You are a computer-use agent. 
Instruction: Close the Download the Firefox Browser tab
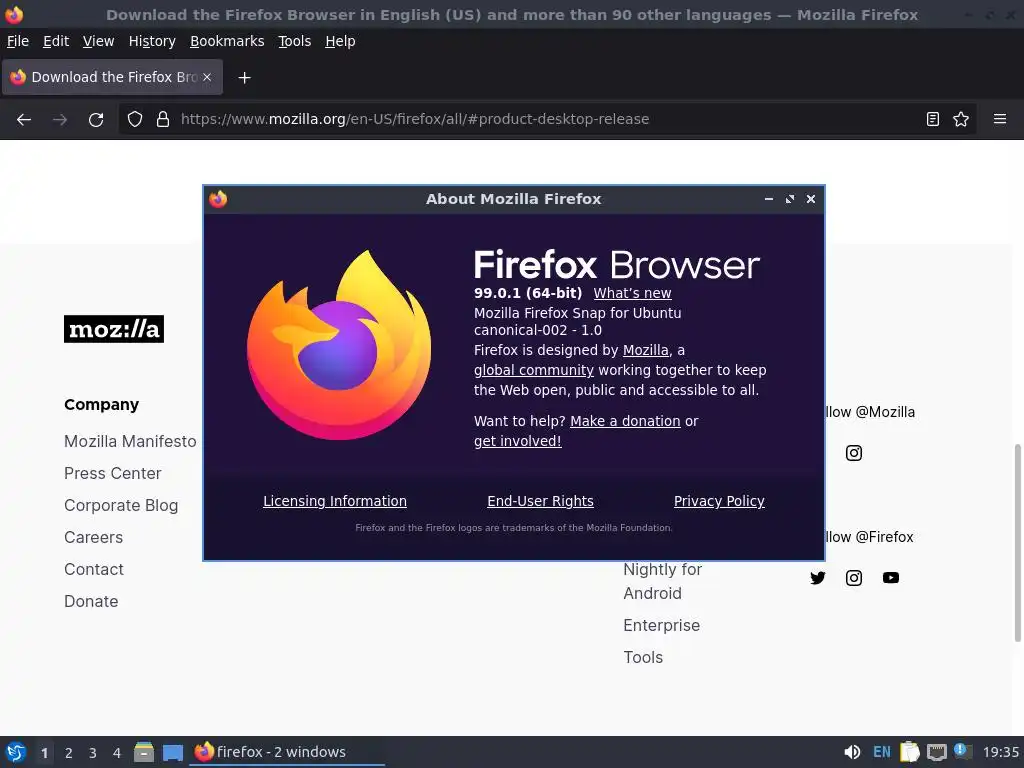(207, 77)
